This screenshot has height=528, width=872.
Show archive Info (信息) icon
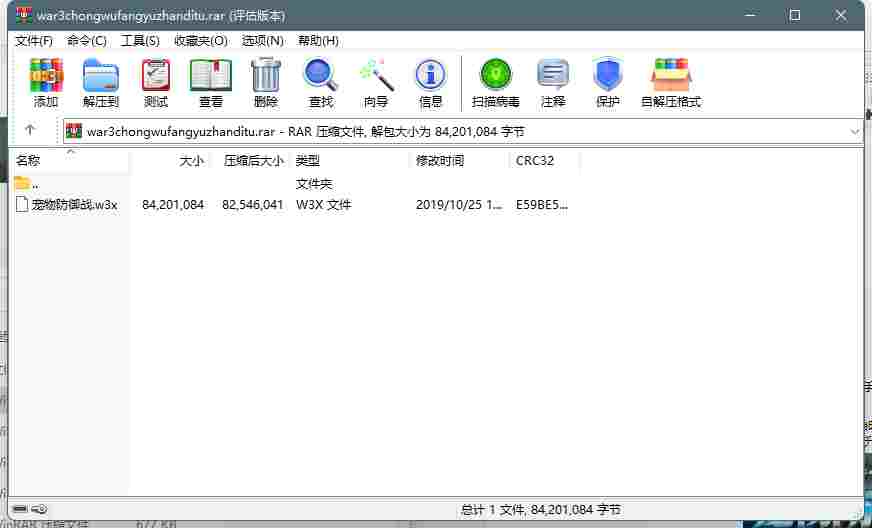coord(430,76)
